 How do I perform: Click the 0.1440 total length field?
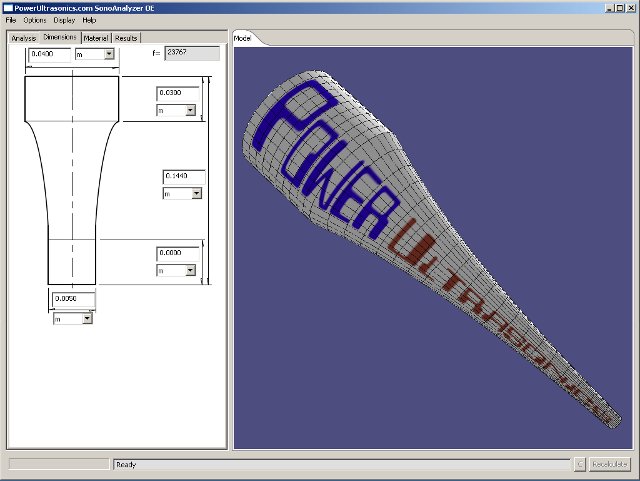point(184,177)
